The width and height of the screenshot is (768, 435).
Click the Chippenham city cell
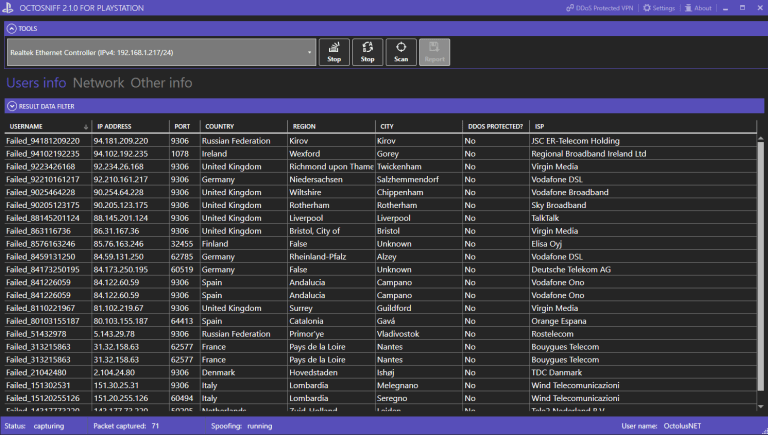coord(400,193)
